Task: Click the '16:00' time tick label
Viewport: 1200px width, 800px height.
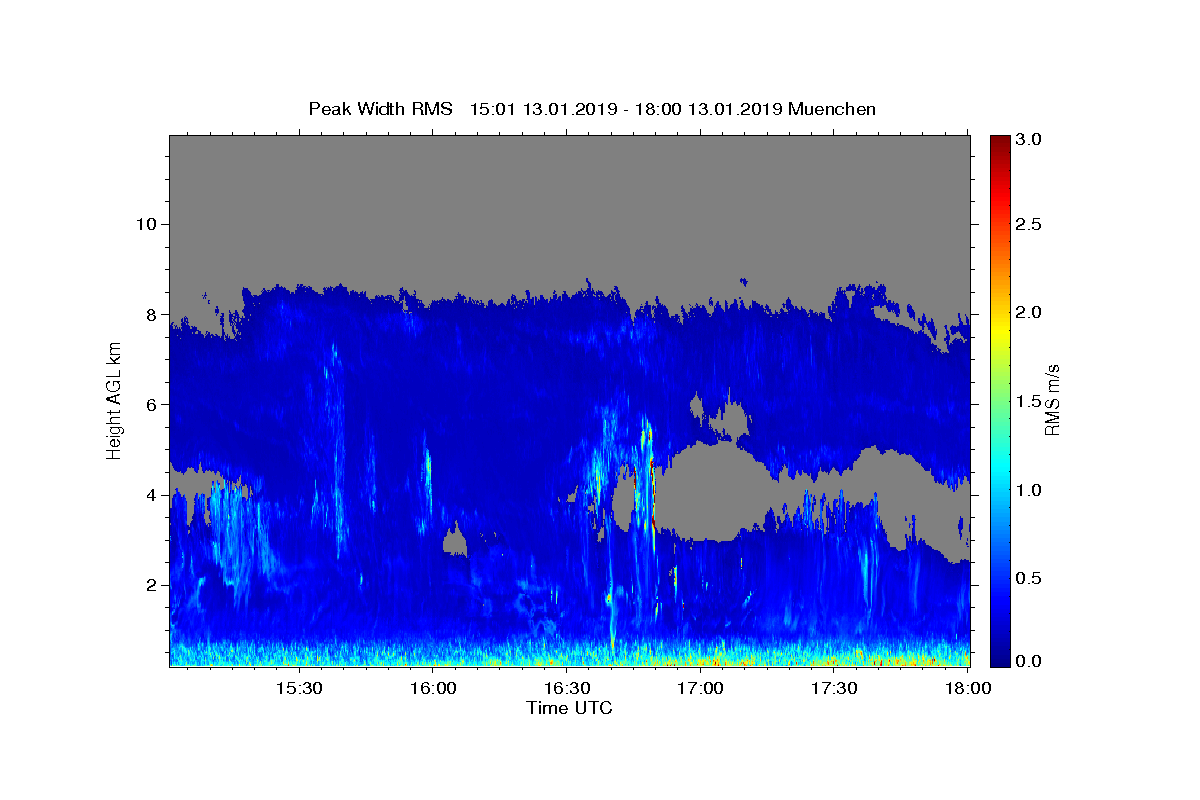Action: pyautogui.click(x=432, y=688)
